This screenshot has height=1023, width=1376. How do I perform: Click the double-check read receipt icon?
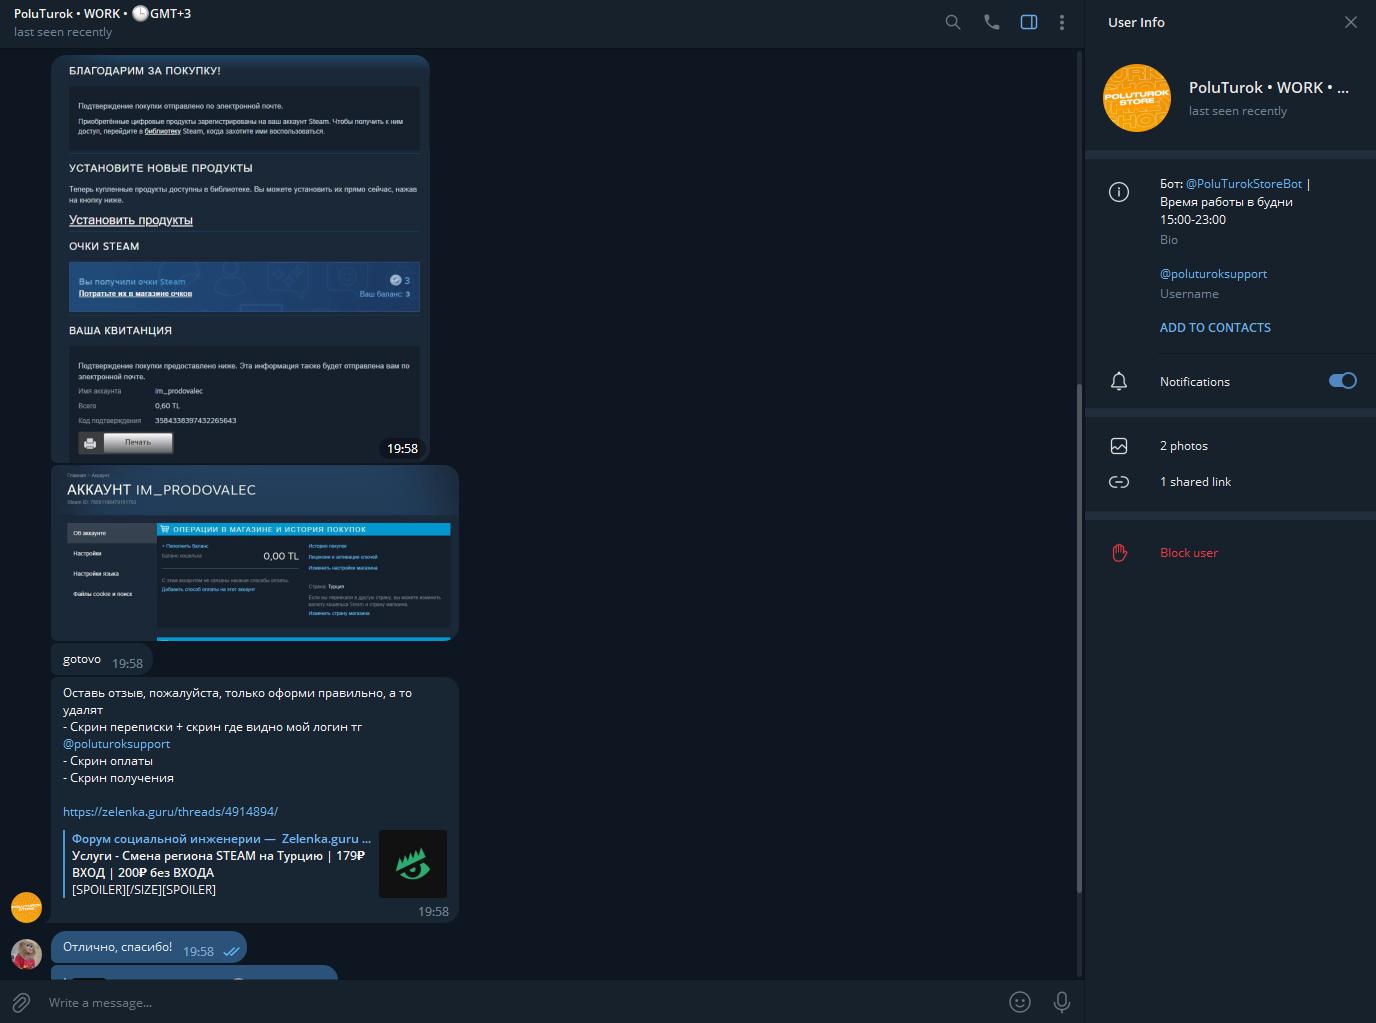[231, 952]
